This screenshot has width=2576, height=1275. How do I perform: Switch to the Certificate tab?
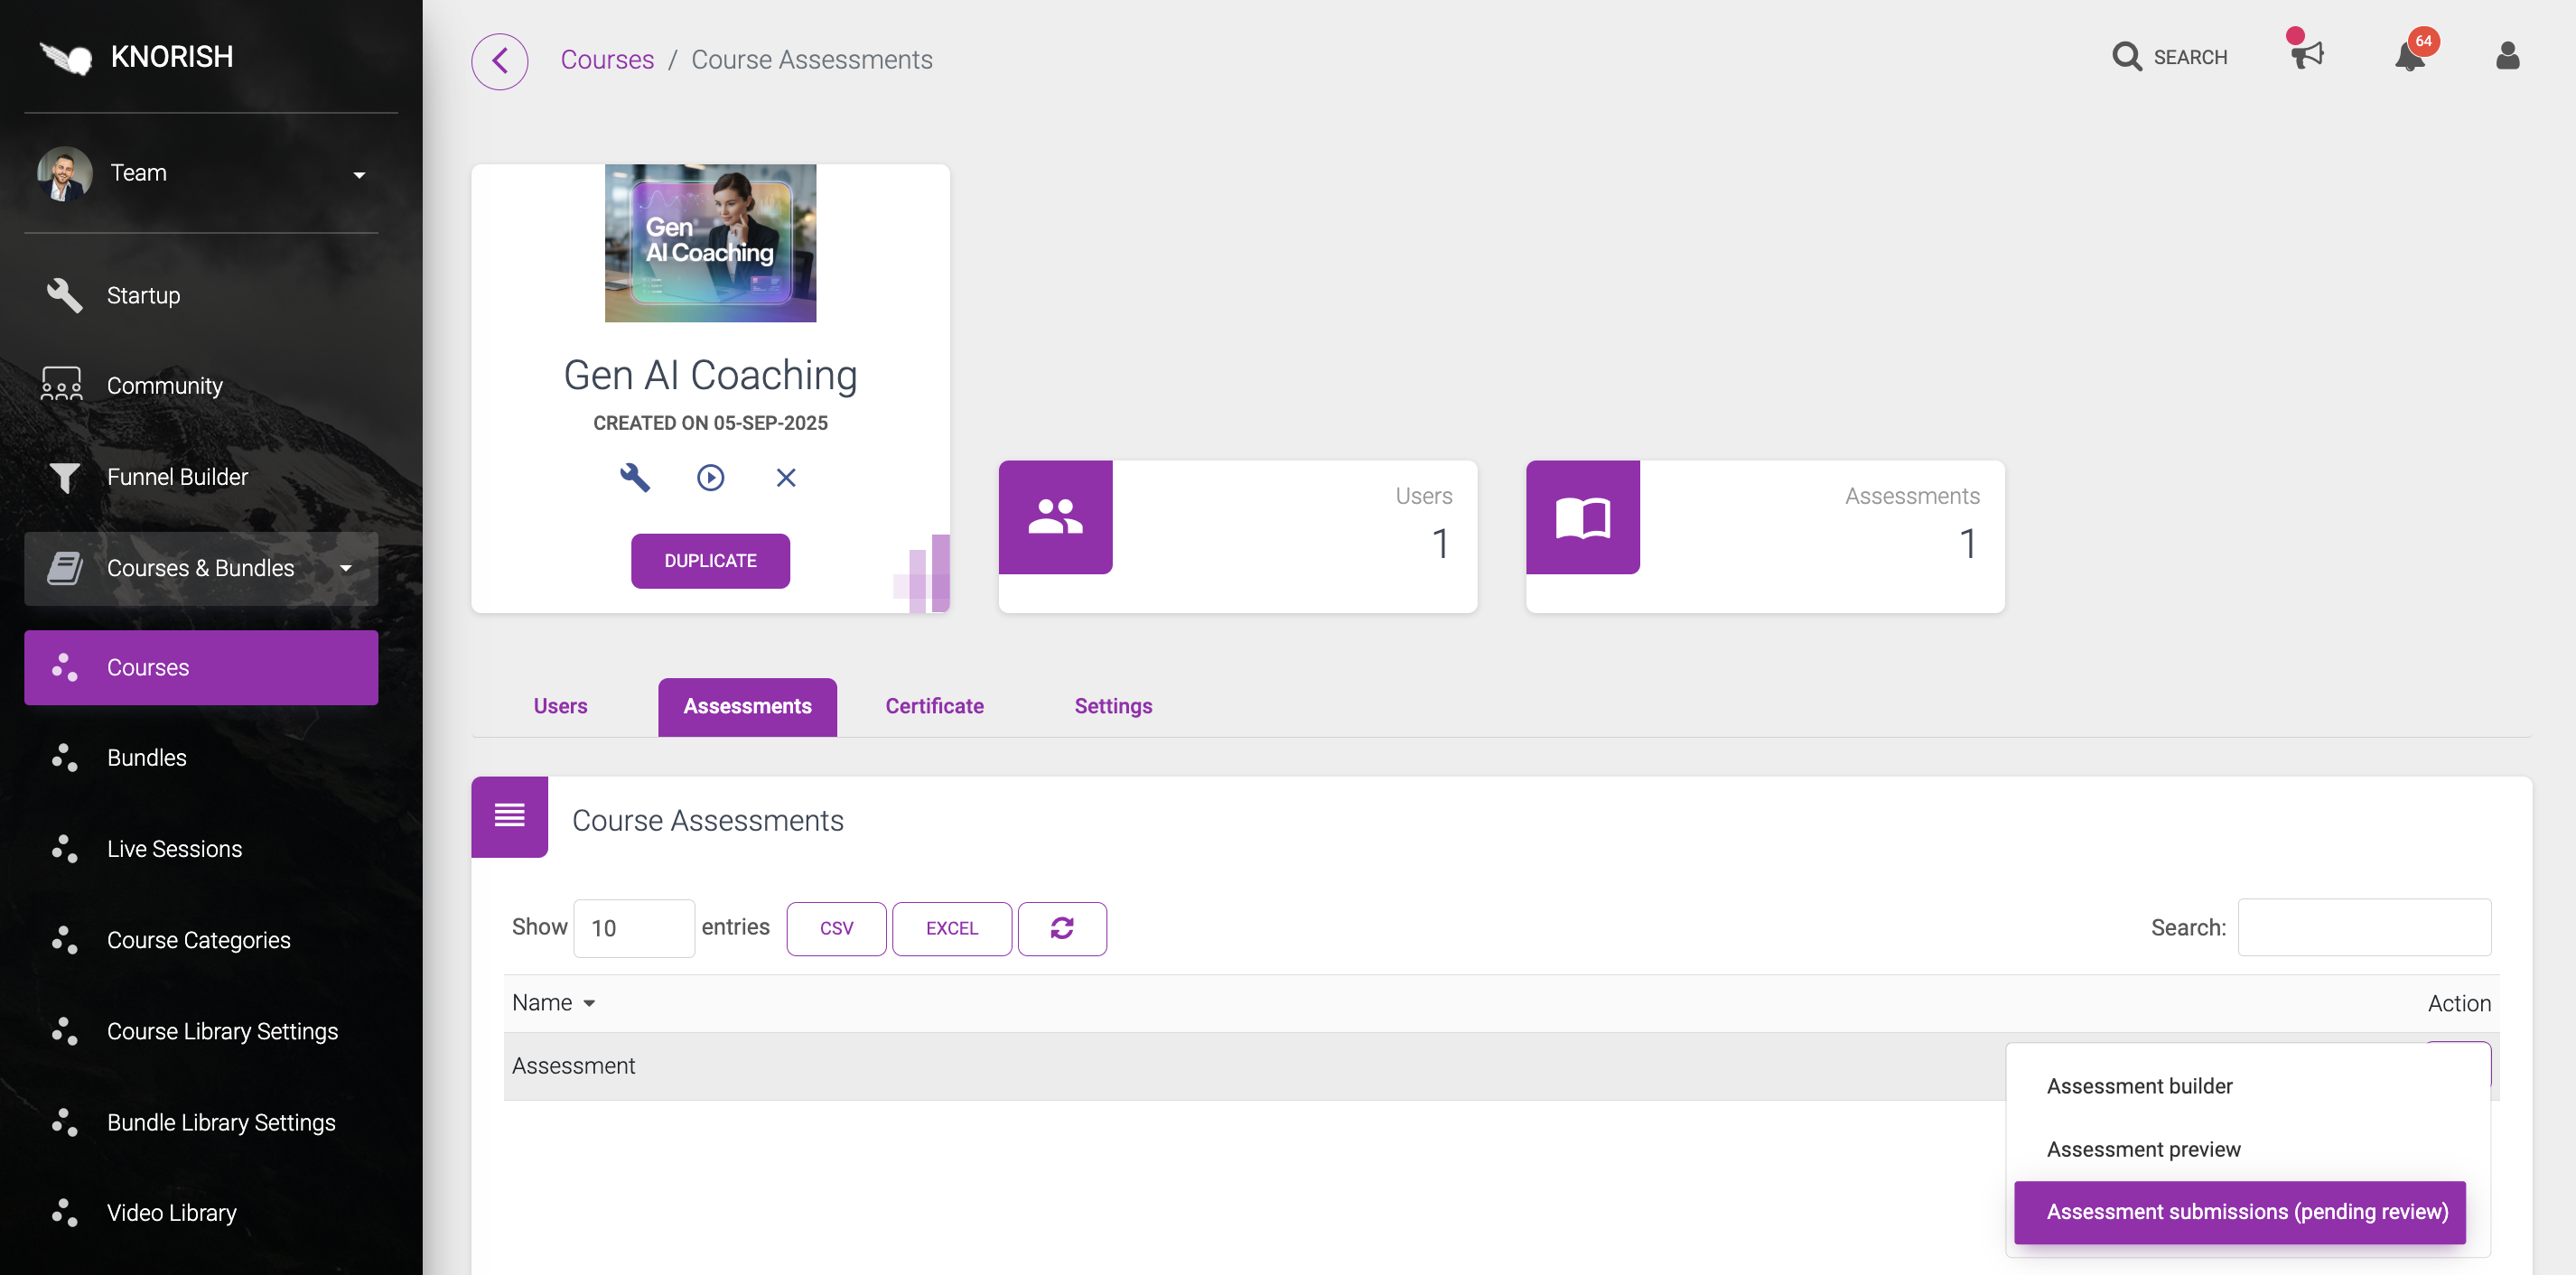point(933,706)
